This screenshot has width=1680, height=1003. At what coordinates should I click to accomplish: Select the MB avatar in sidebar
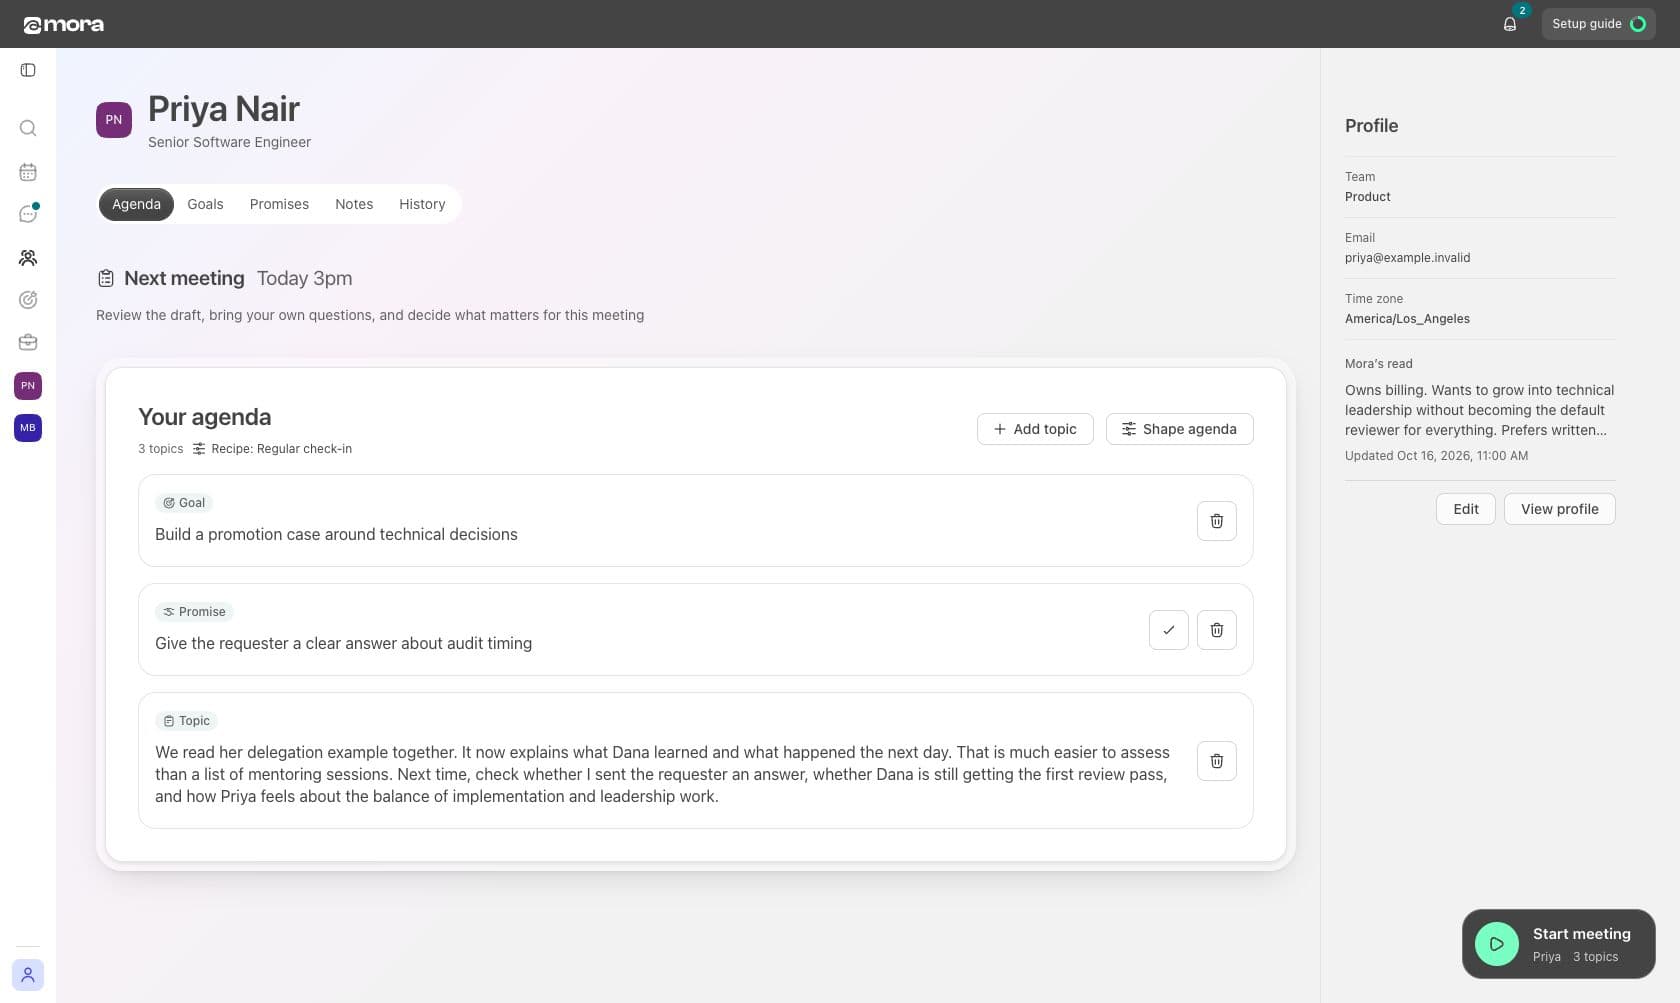coord(28,428)
